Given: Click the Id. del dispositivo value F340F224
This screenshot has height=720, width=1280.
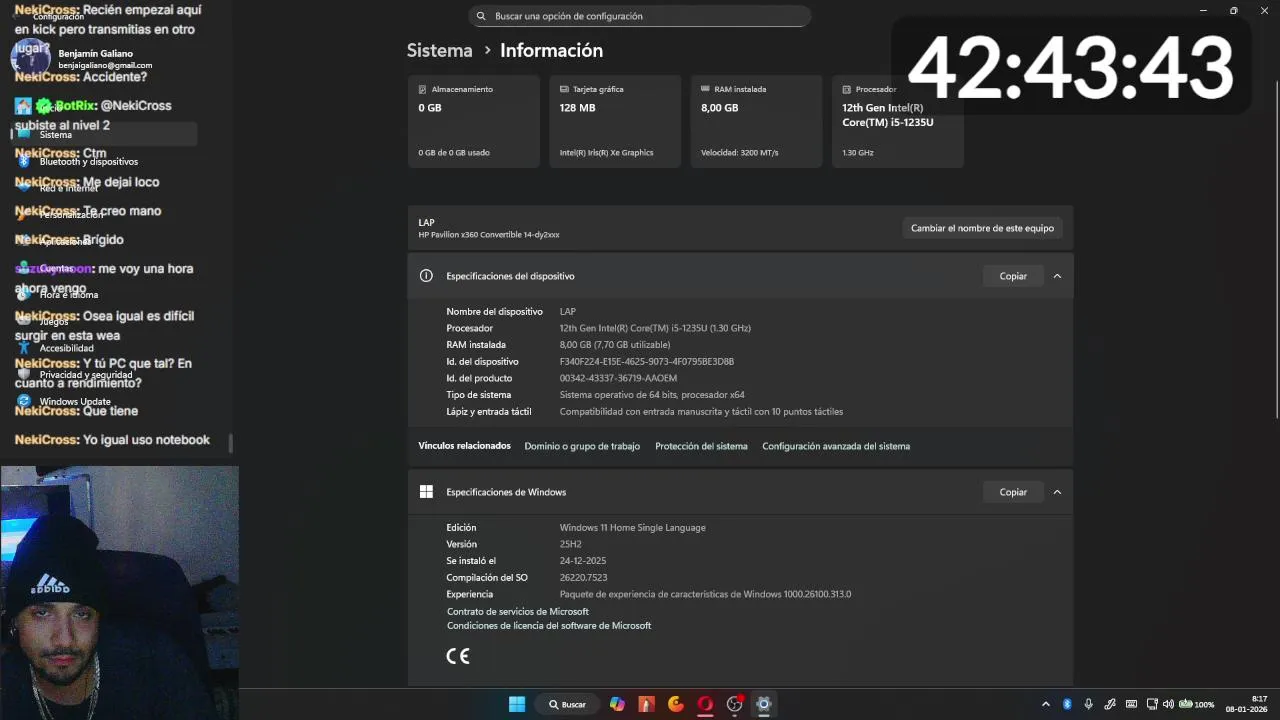Looking at the screenshot, I should (x=647, y=361).
